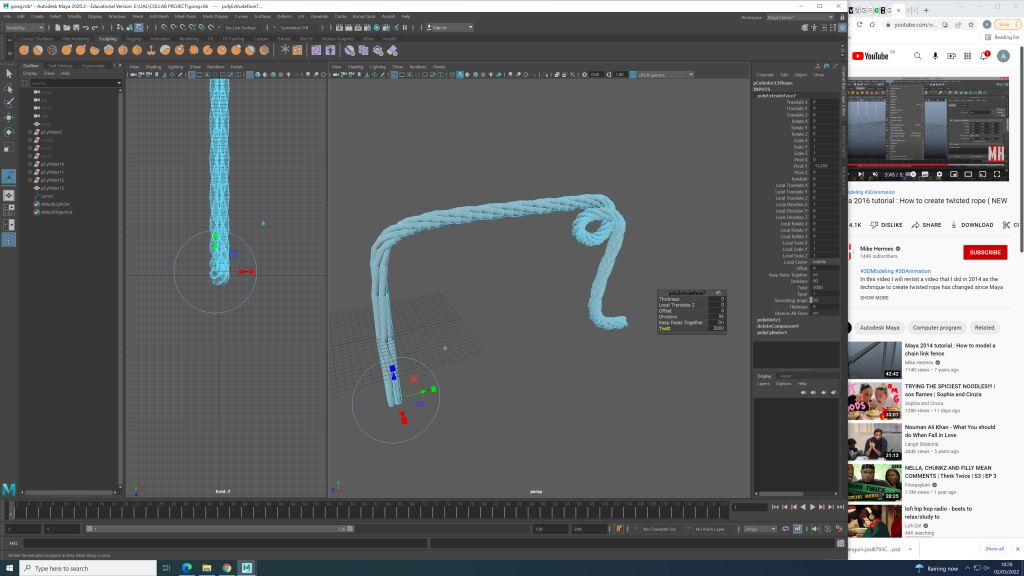Activate the Lasso Select tool
This screenshot has height=576, width=1024.
click(x=9, y=88)
